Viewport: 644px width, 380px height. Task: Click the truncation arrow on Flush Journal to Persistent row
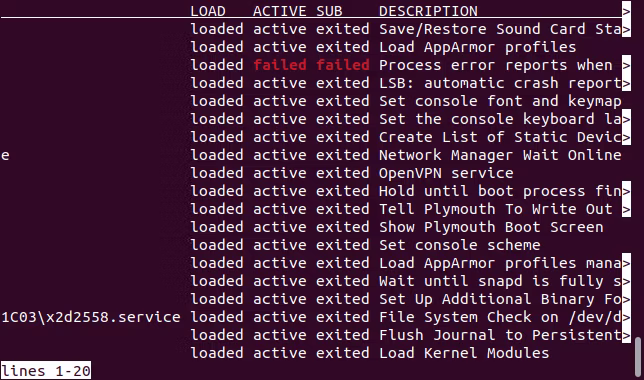[626, 335]
